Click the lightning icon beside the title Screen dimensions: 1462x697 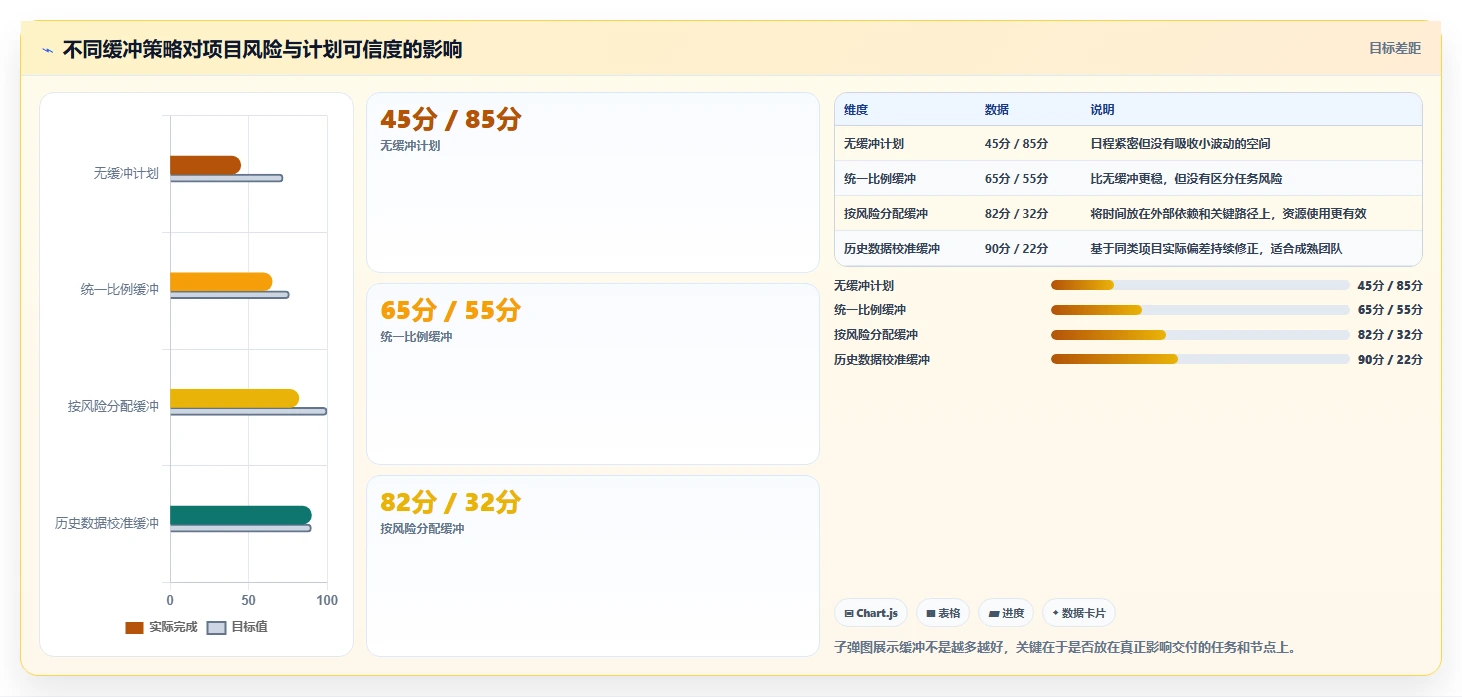tap(47, 50)
